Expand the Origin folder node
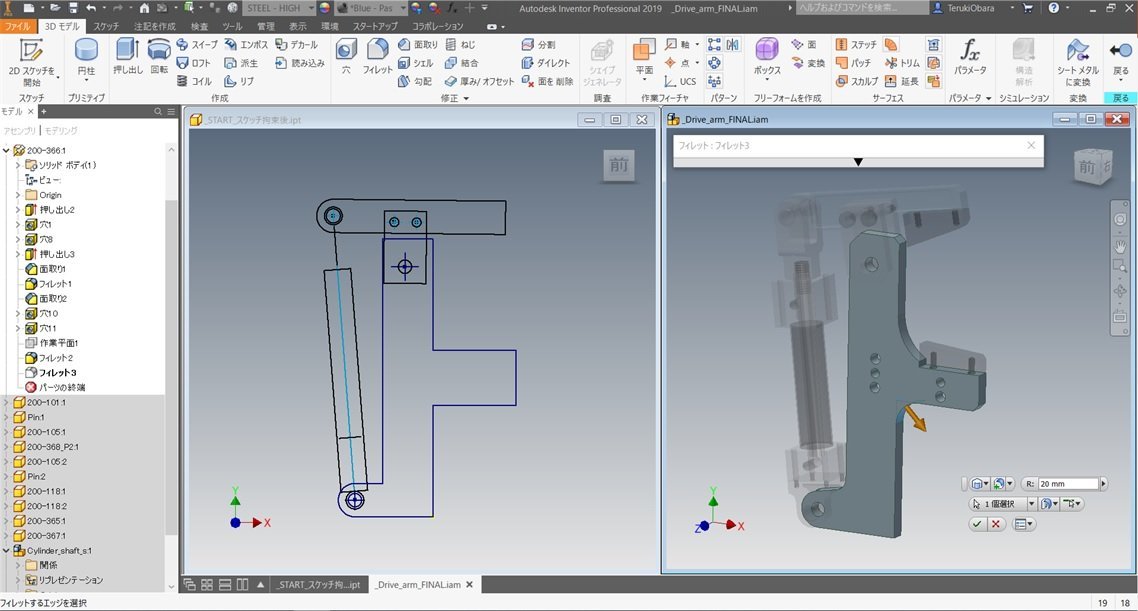Viewport: 1138px width, 611px height. pos(18,195)
